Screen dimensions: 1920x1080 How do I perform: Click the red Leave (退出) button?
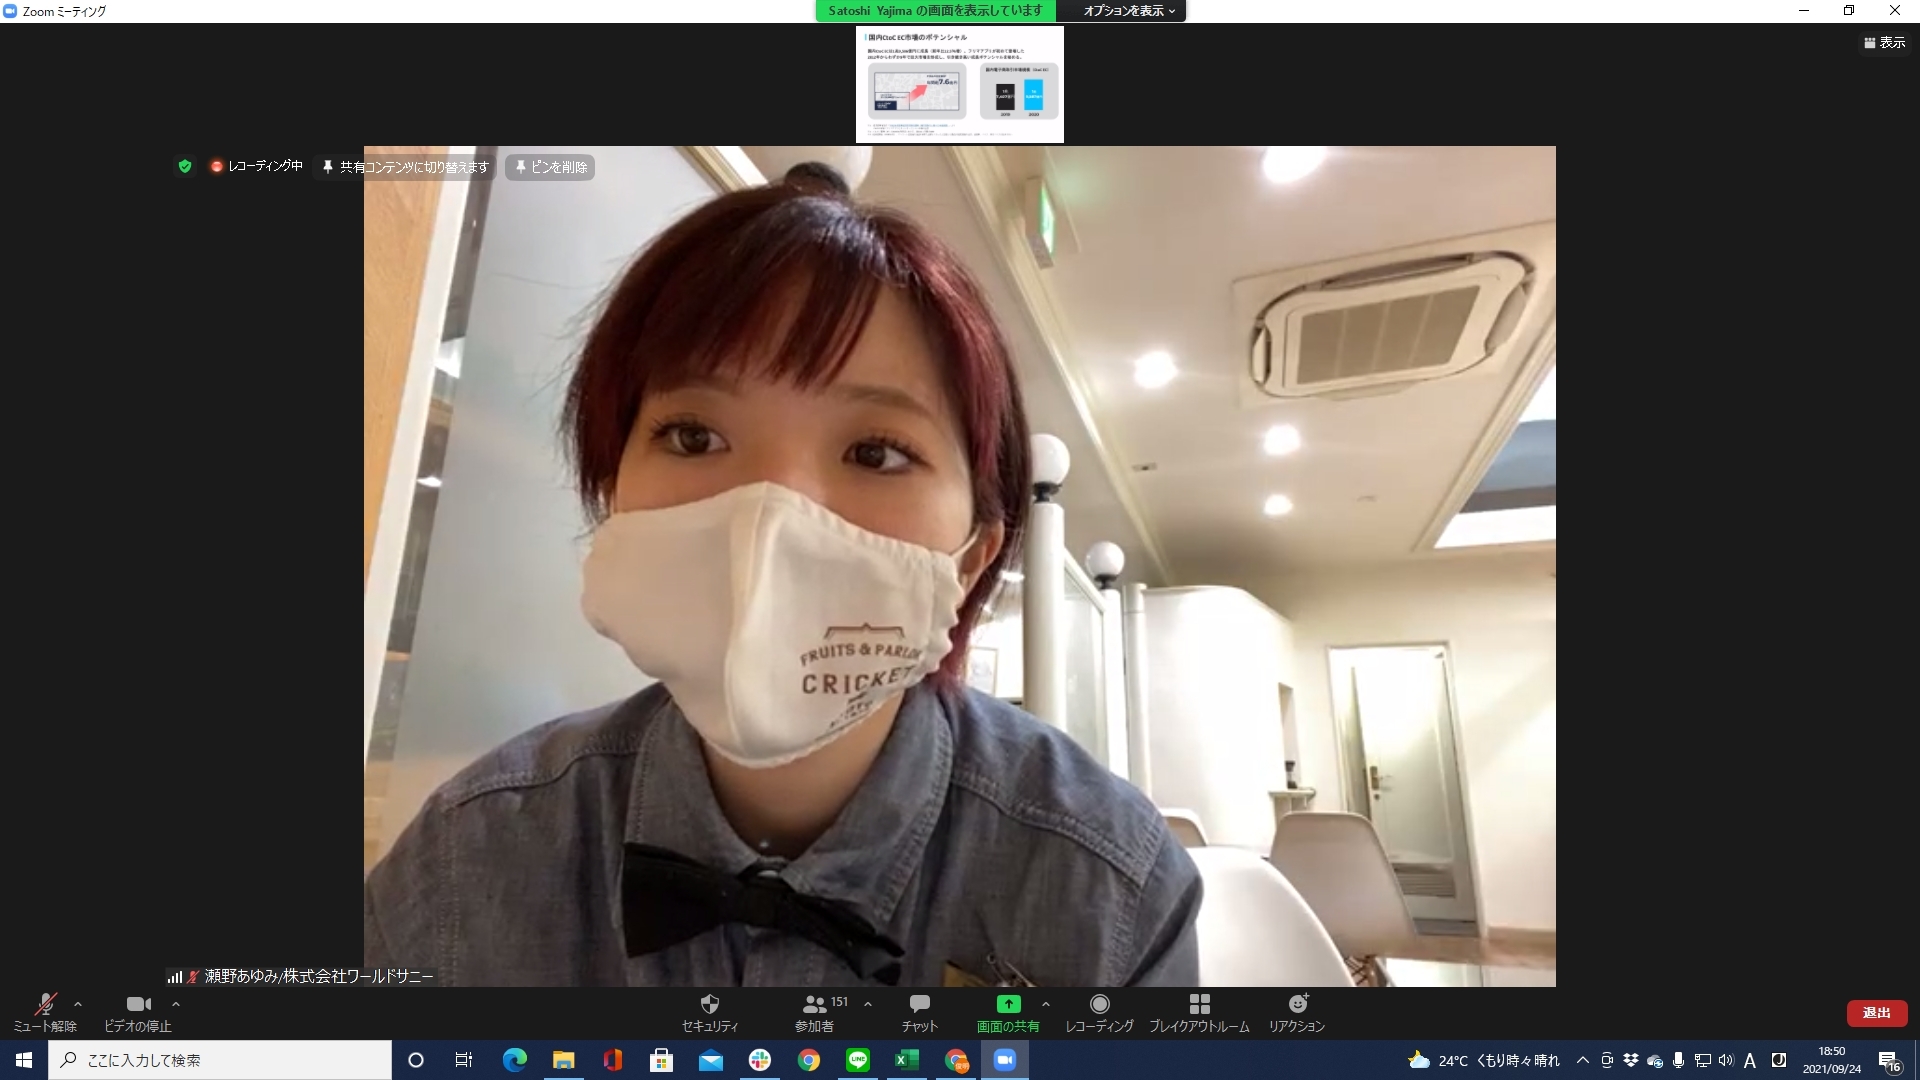tap(1877, 1013)
